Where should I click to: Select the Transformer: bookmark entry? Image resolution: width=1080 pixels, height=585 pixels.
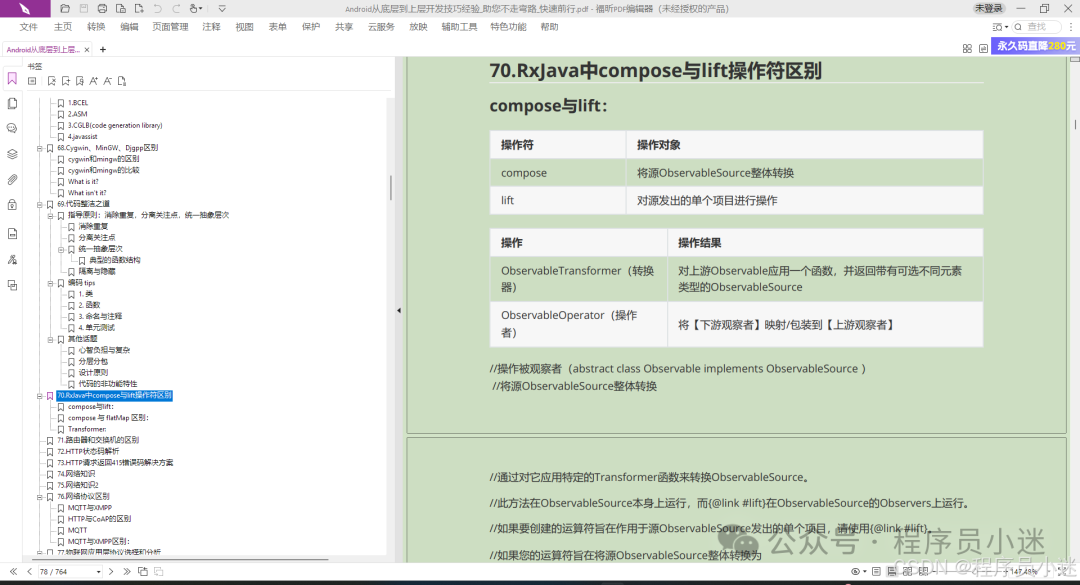pos(87,429)
